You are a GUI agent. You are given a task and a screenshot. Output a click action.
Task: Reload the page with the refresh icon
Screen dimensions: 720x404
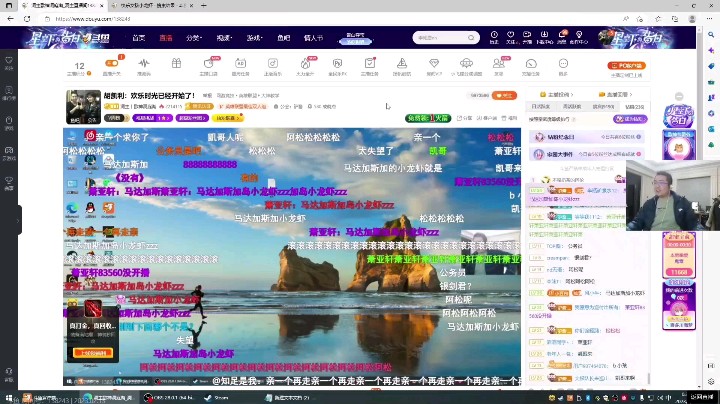point(27,19)
